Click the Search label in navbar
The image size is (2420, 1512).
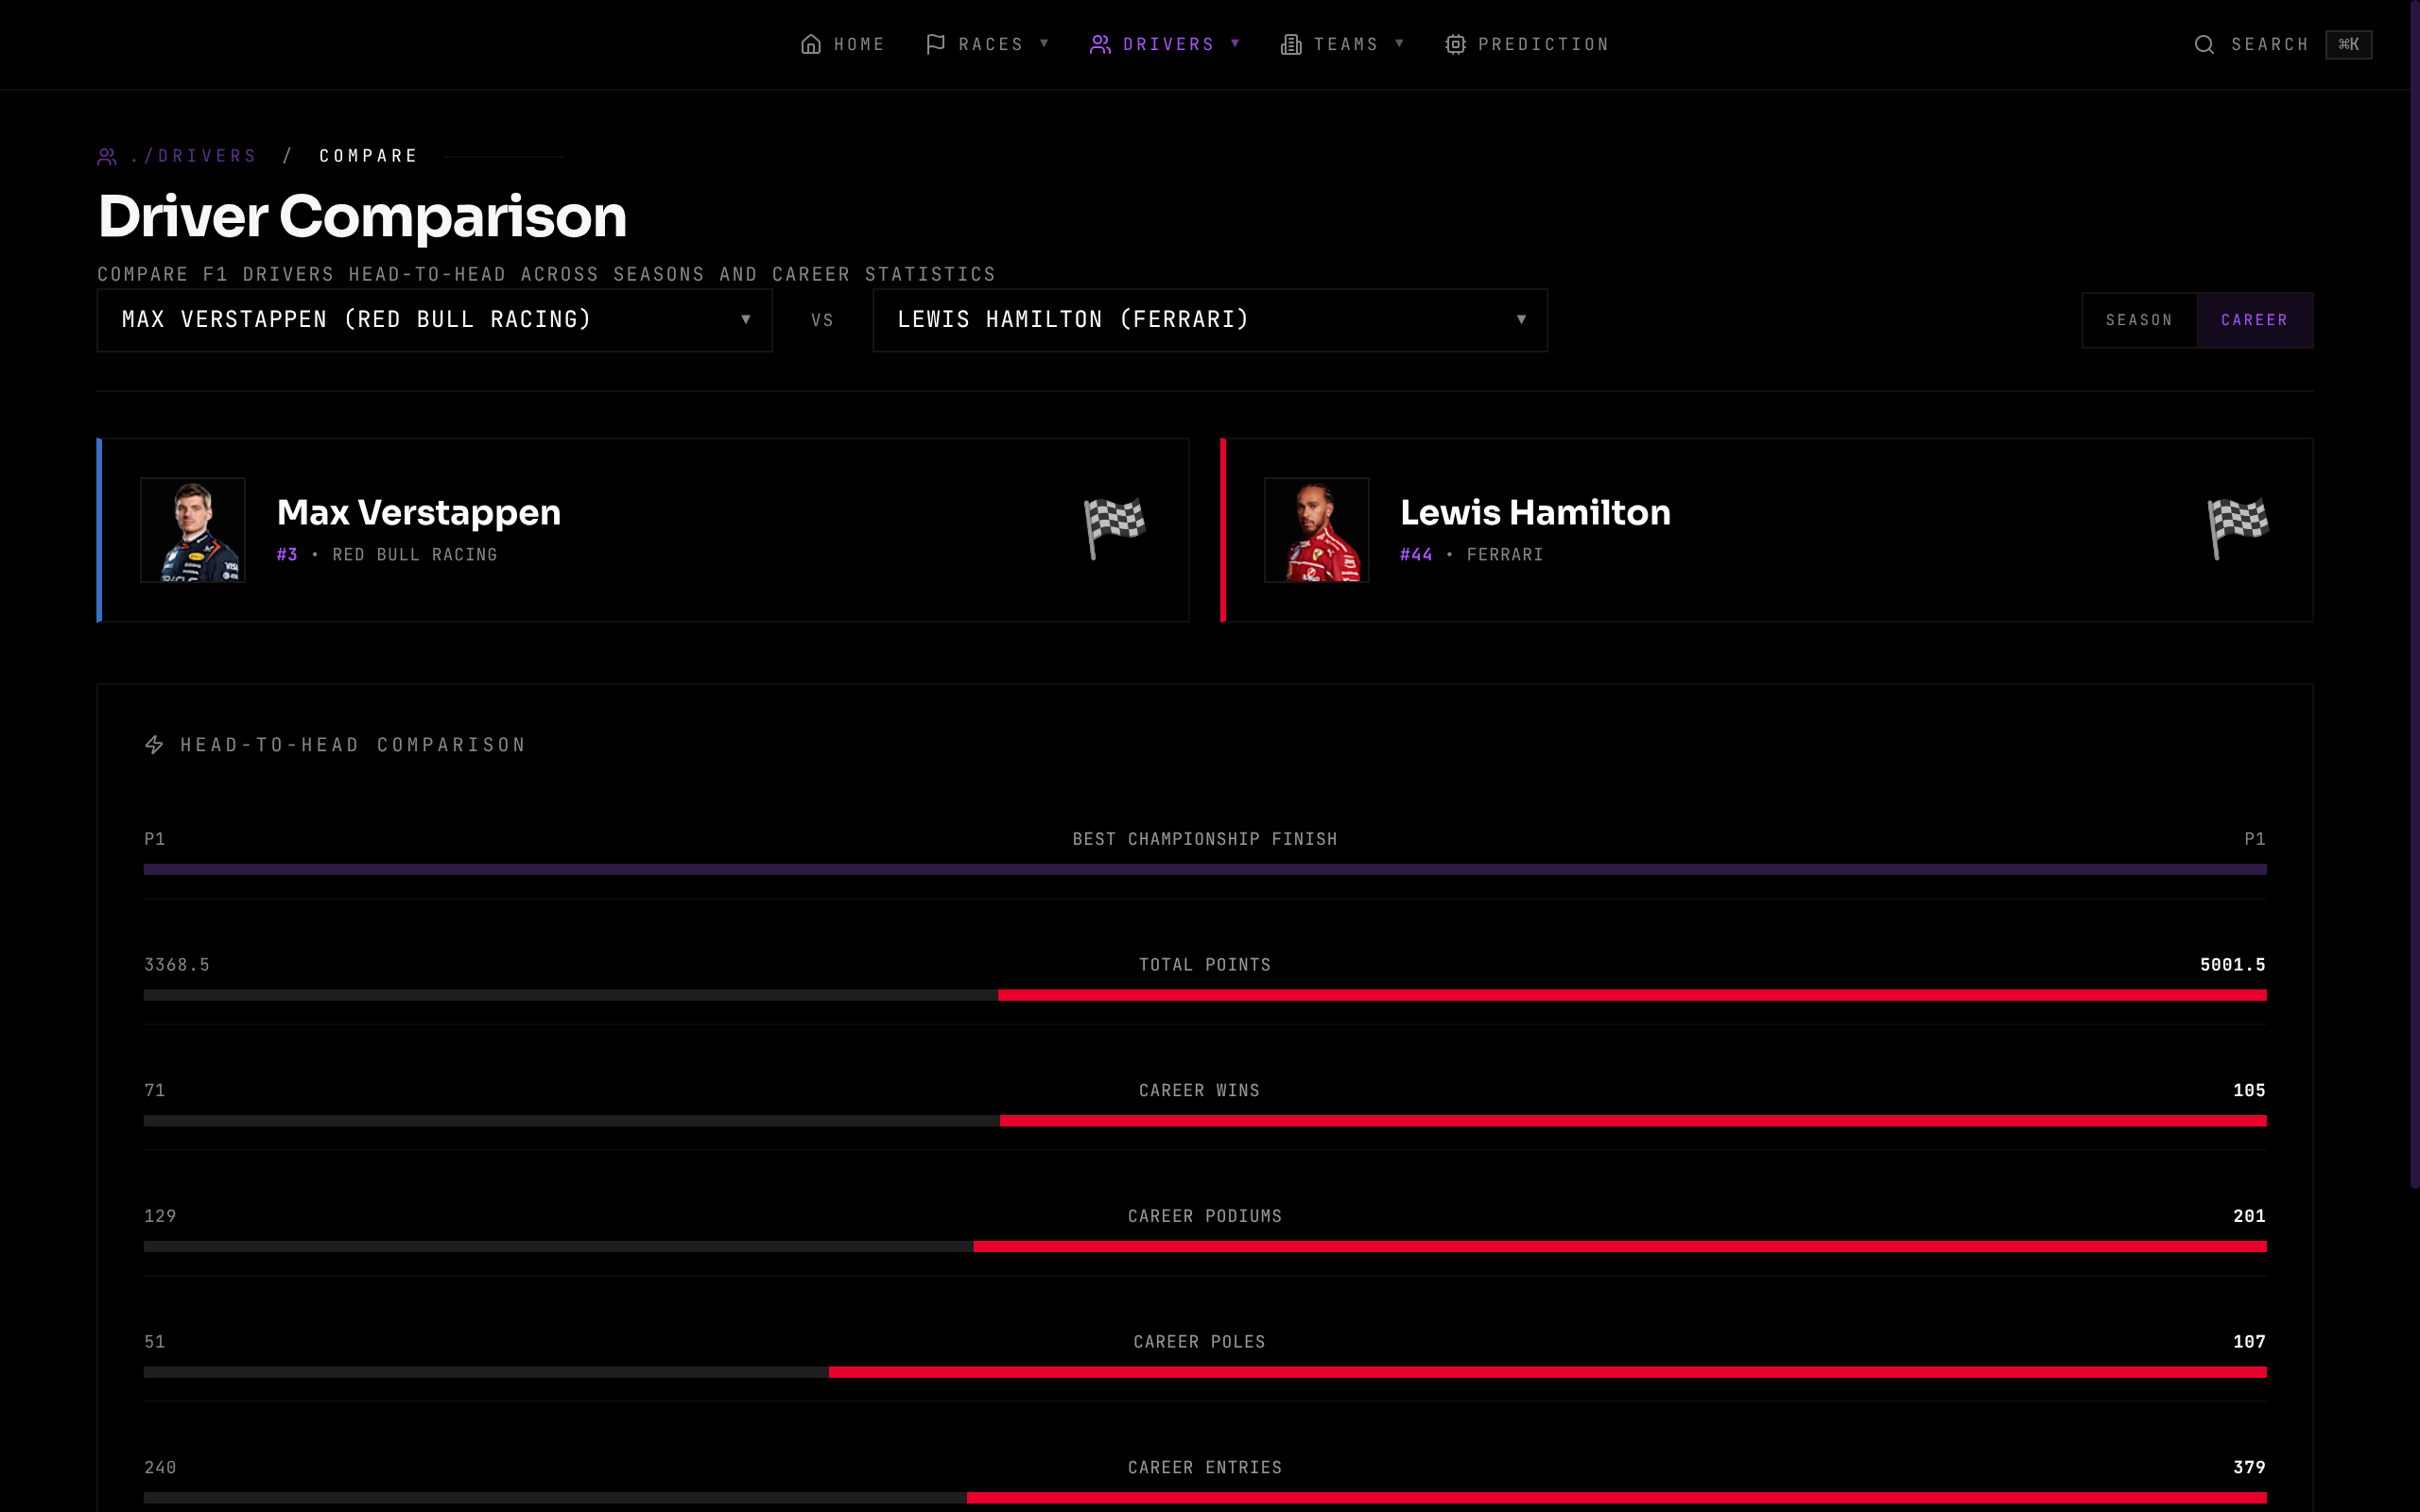[x=2270, y=44]
